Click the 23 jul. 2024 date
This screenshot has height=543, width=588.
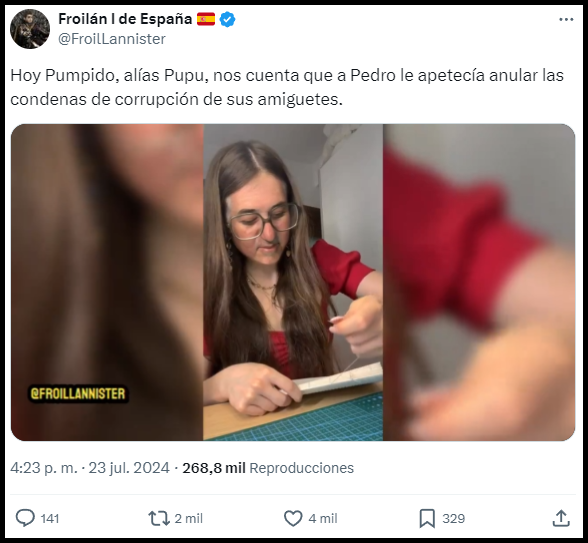point(129,468)
